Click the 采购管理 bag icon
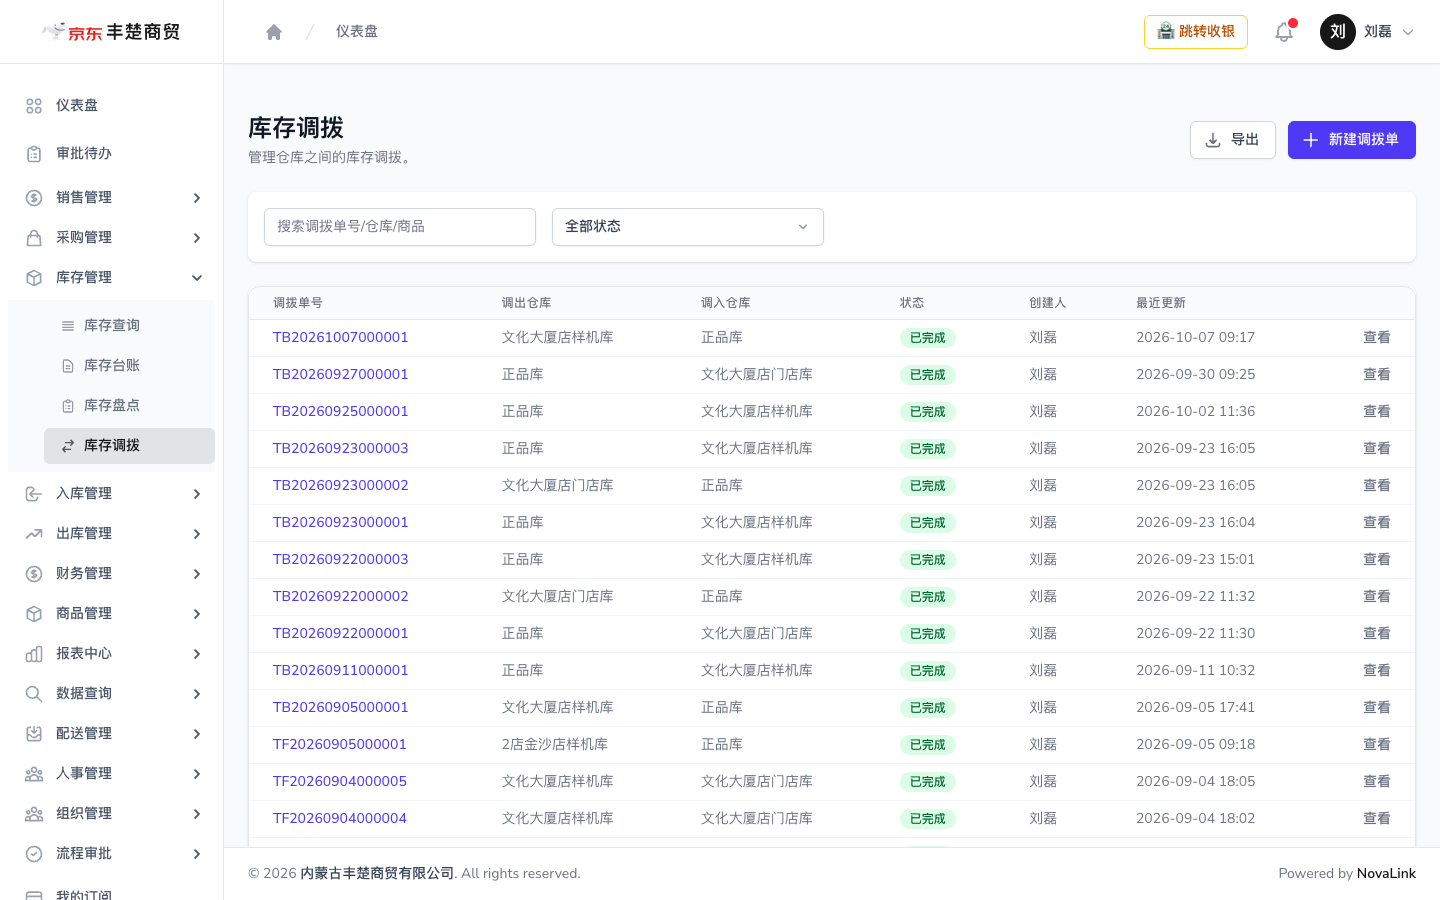Screen dimensions: 1440x900 coord(34,238)
